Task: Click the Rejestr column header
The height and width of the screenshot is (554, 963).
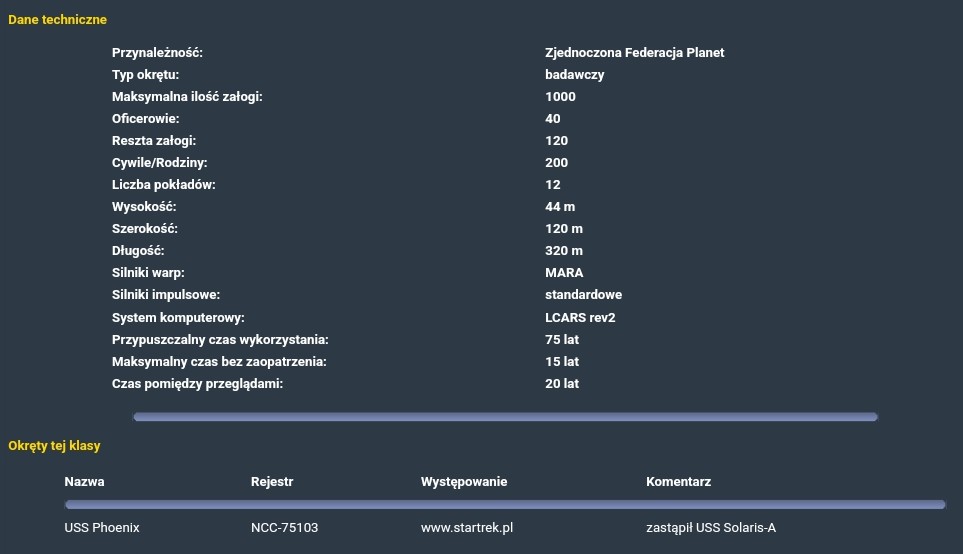Action: pyautogui.click(x=272, y=482)
